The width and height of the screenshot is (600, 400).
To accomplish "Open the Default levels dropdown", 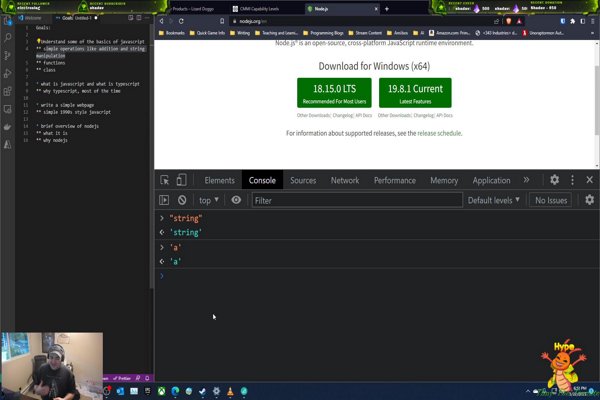I will 494,200.
